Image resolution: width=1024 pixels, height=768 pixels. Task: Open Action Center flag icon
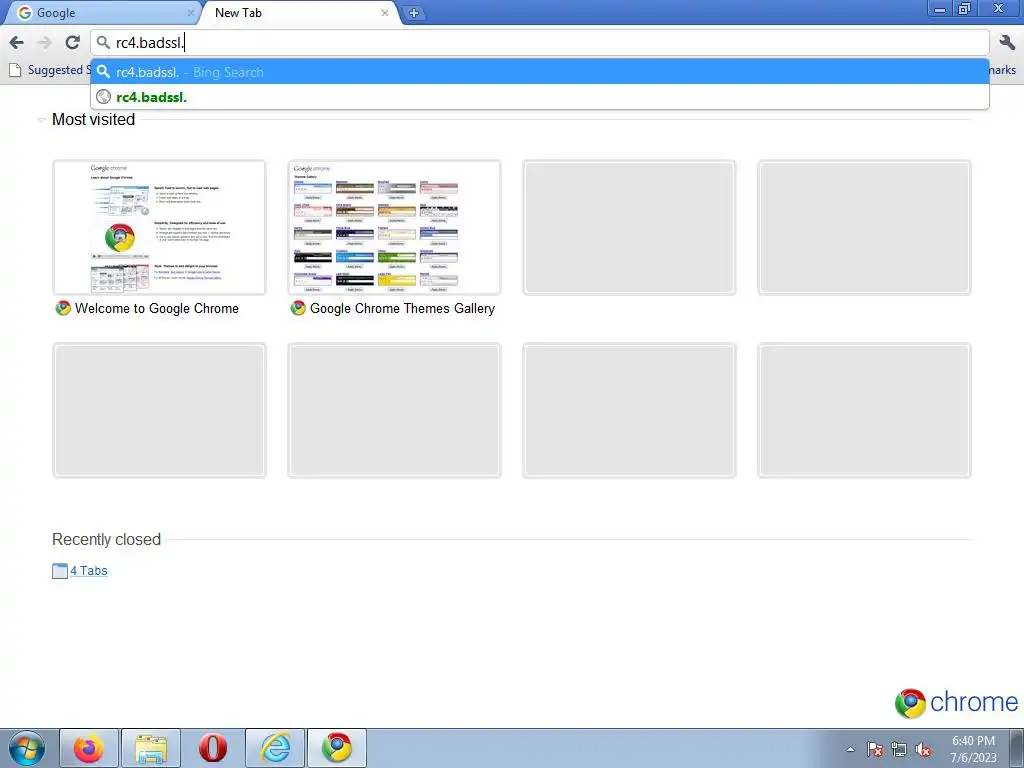pos(875,749)
